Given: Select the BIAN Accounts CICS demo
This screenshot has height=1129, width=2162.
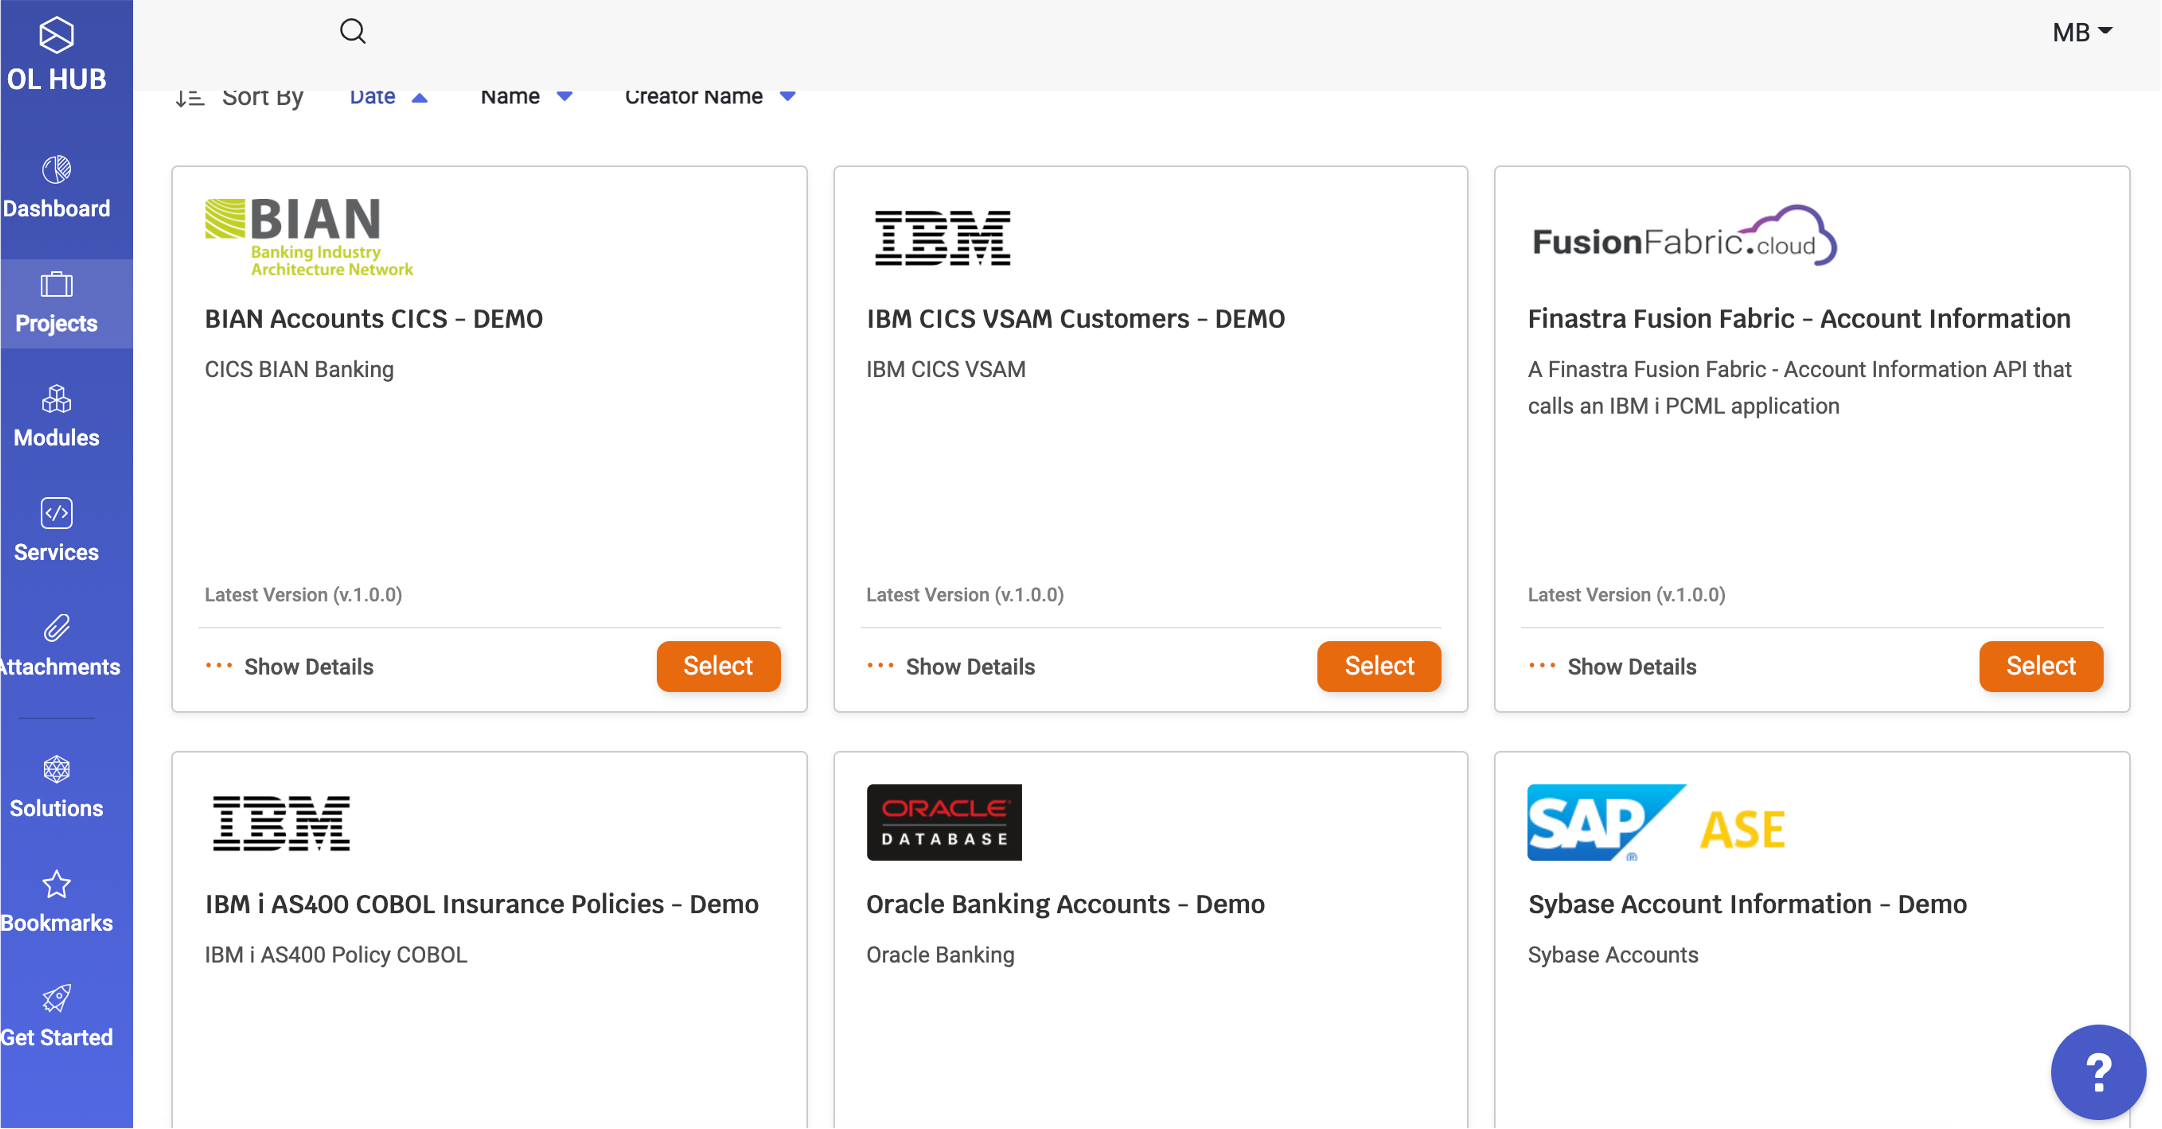Looking at the screenshot, I should (718, 666).
